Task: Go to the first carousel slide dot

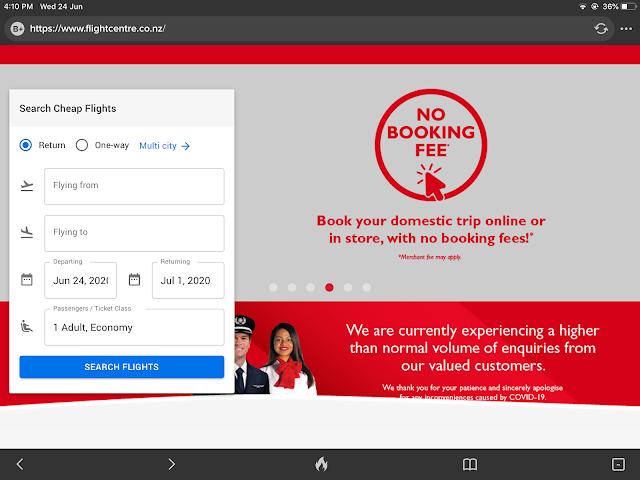Action: click(273, 287)
